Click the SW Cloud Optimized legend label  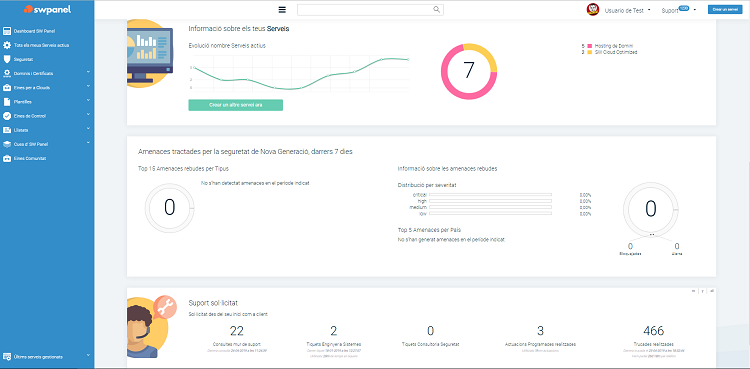616,52
